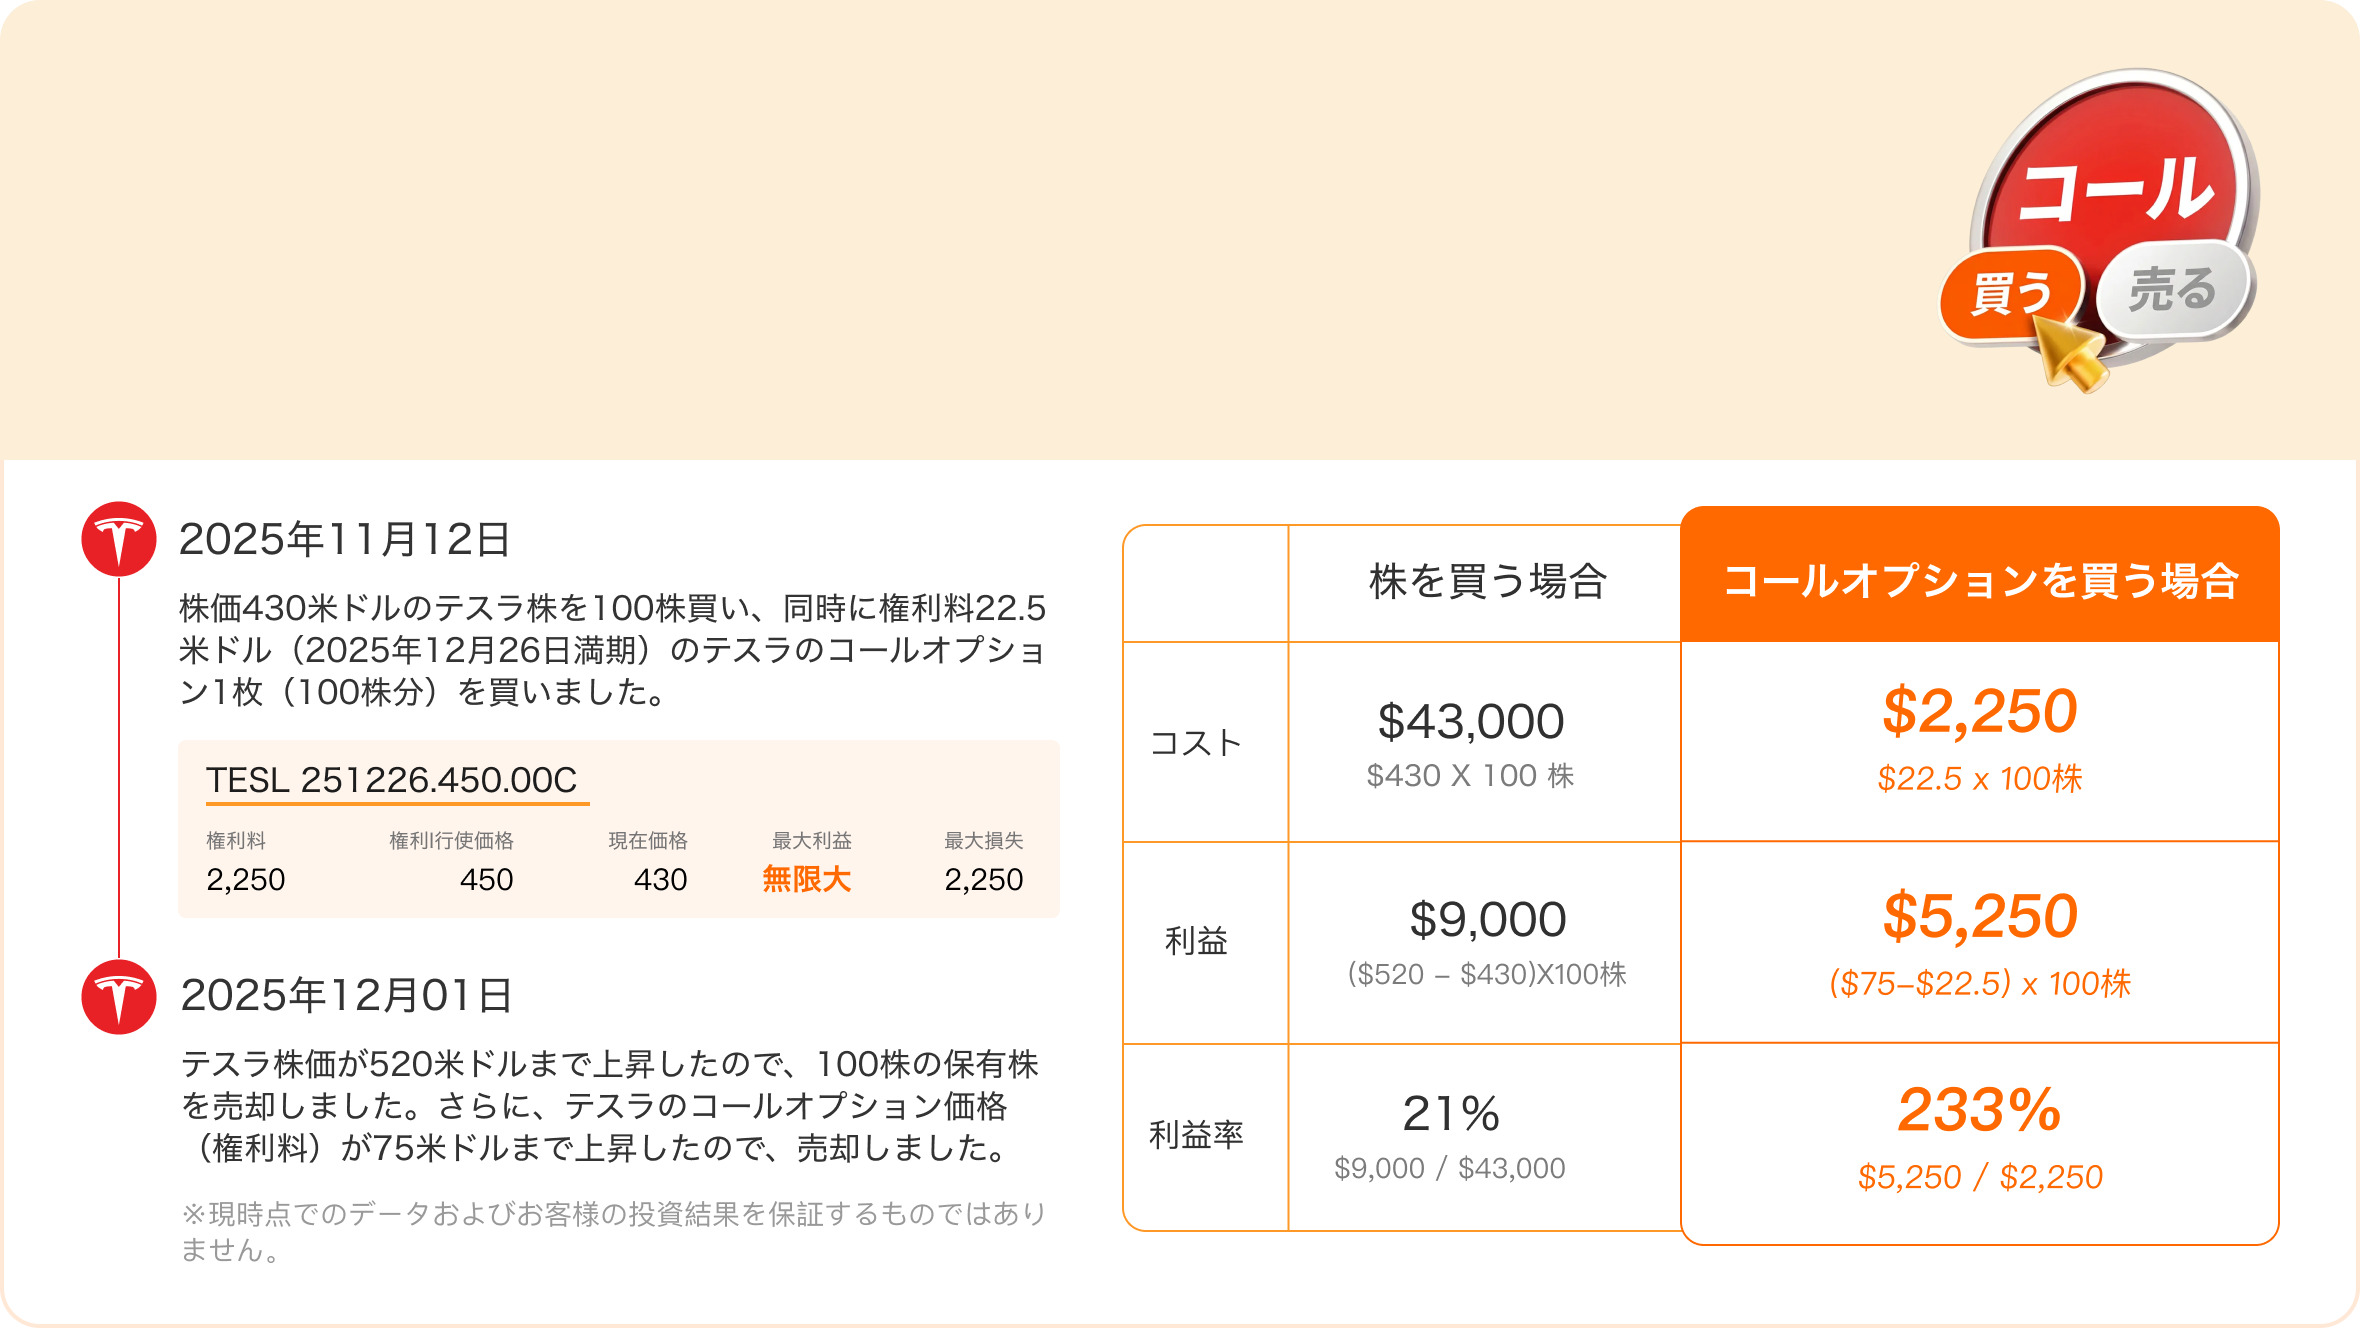Click the $430 X 100 株 formula

point(1471,776)
